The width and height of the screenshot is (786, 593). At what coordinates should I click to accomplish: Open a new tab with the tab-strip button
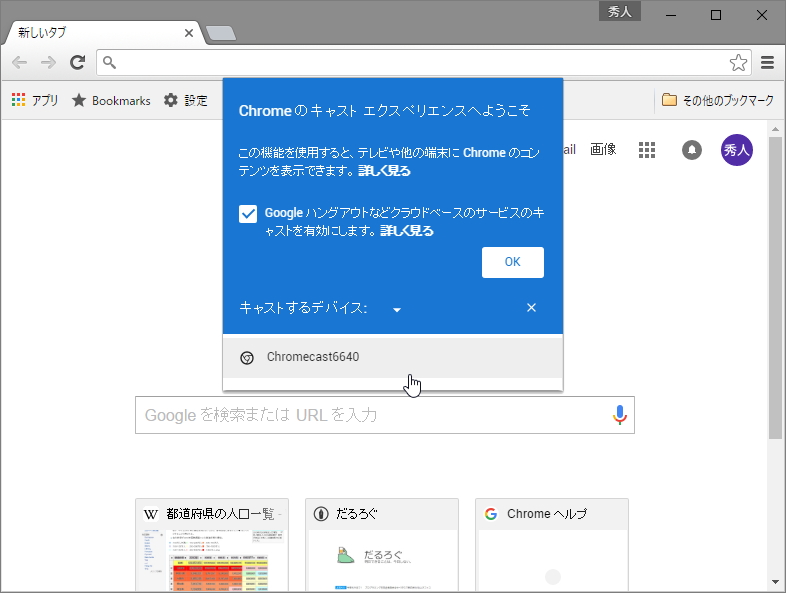pos(221,34)
